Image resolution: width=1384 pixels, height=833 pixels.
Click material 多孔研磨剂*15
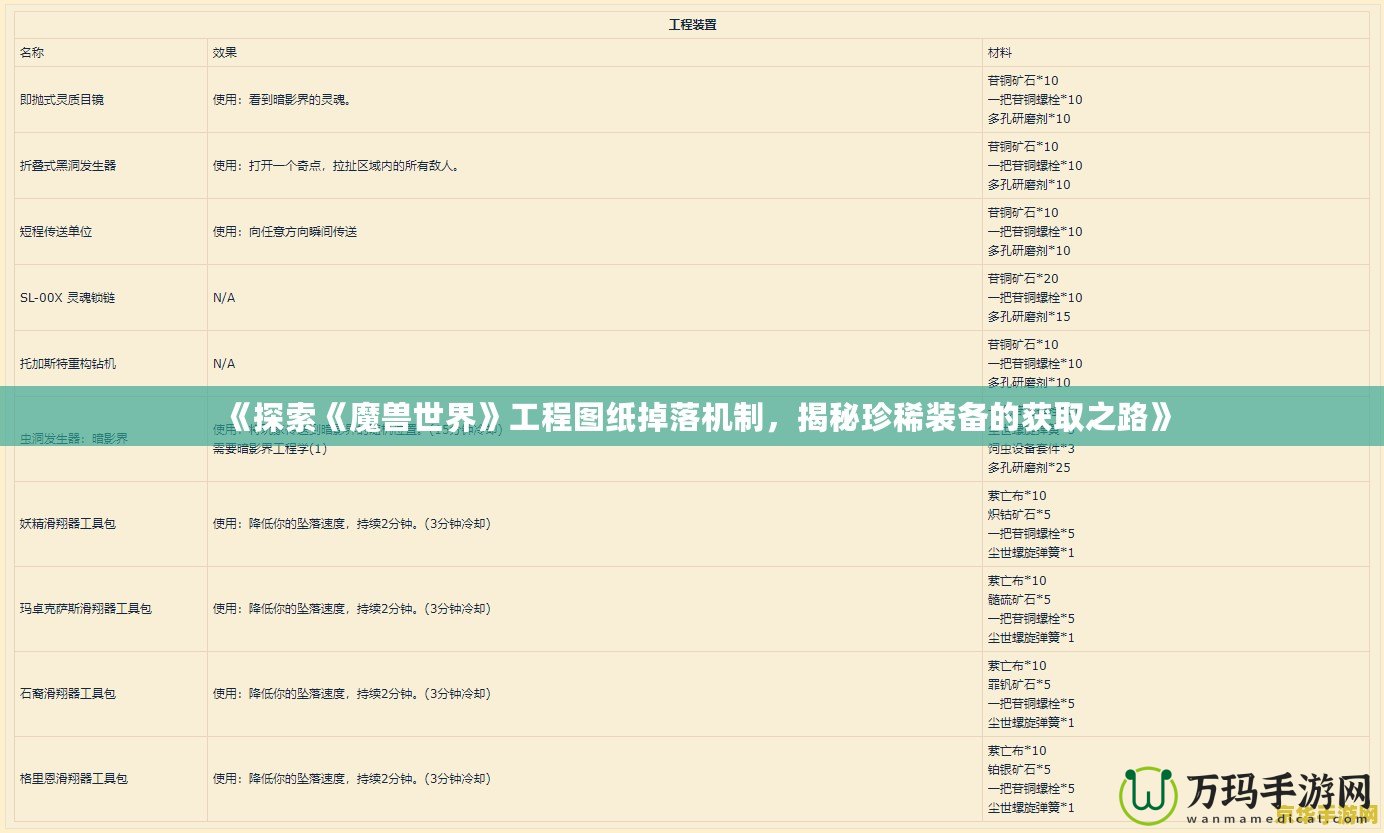point(1029,317)
